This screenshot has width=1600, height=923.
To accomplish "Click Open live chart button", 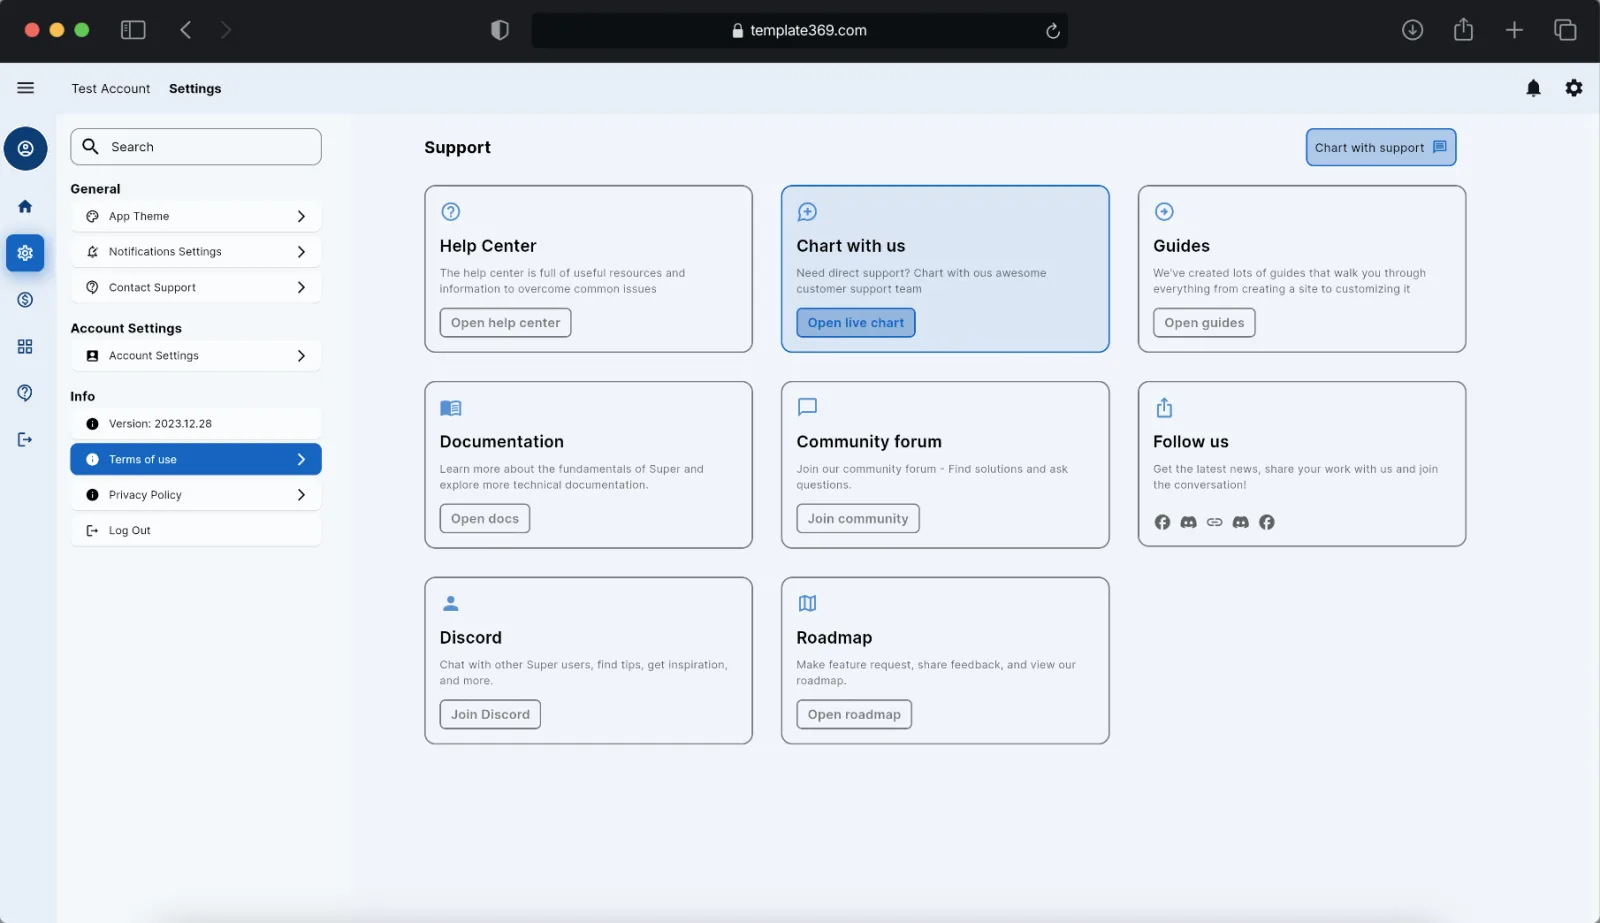I will pos(855,323).
